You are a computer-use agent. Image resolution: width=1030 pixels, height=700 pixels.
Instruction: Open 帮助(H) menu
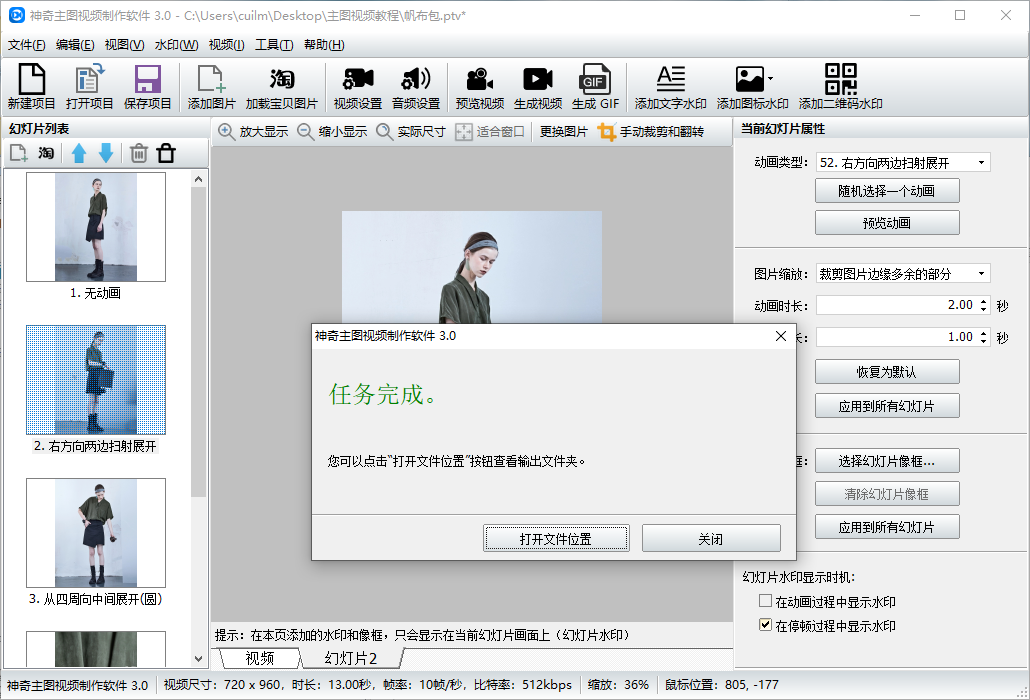(324, 45)
